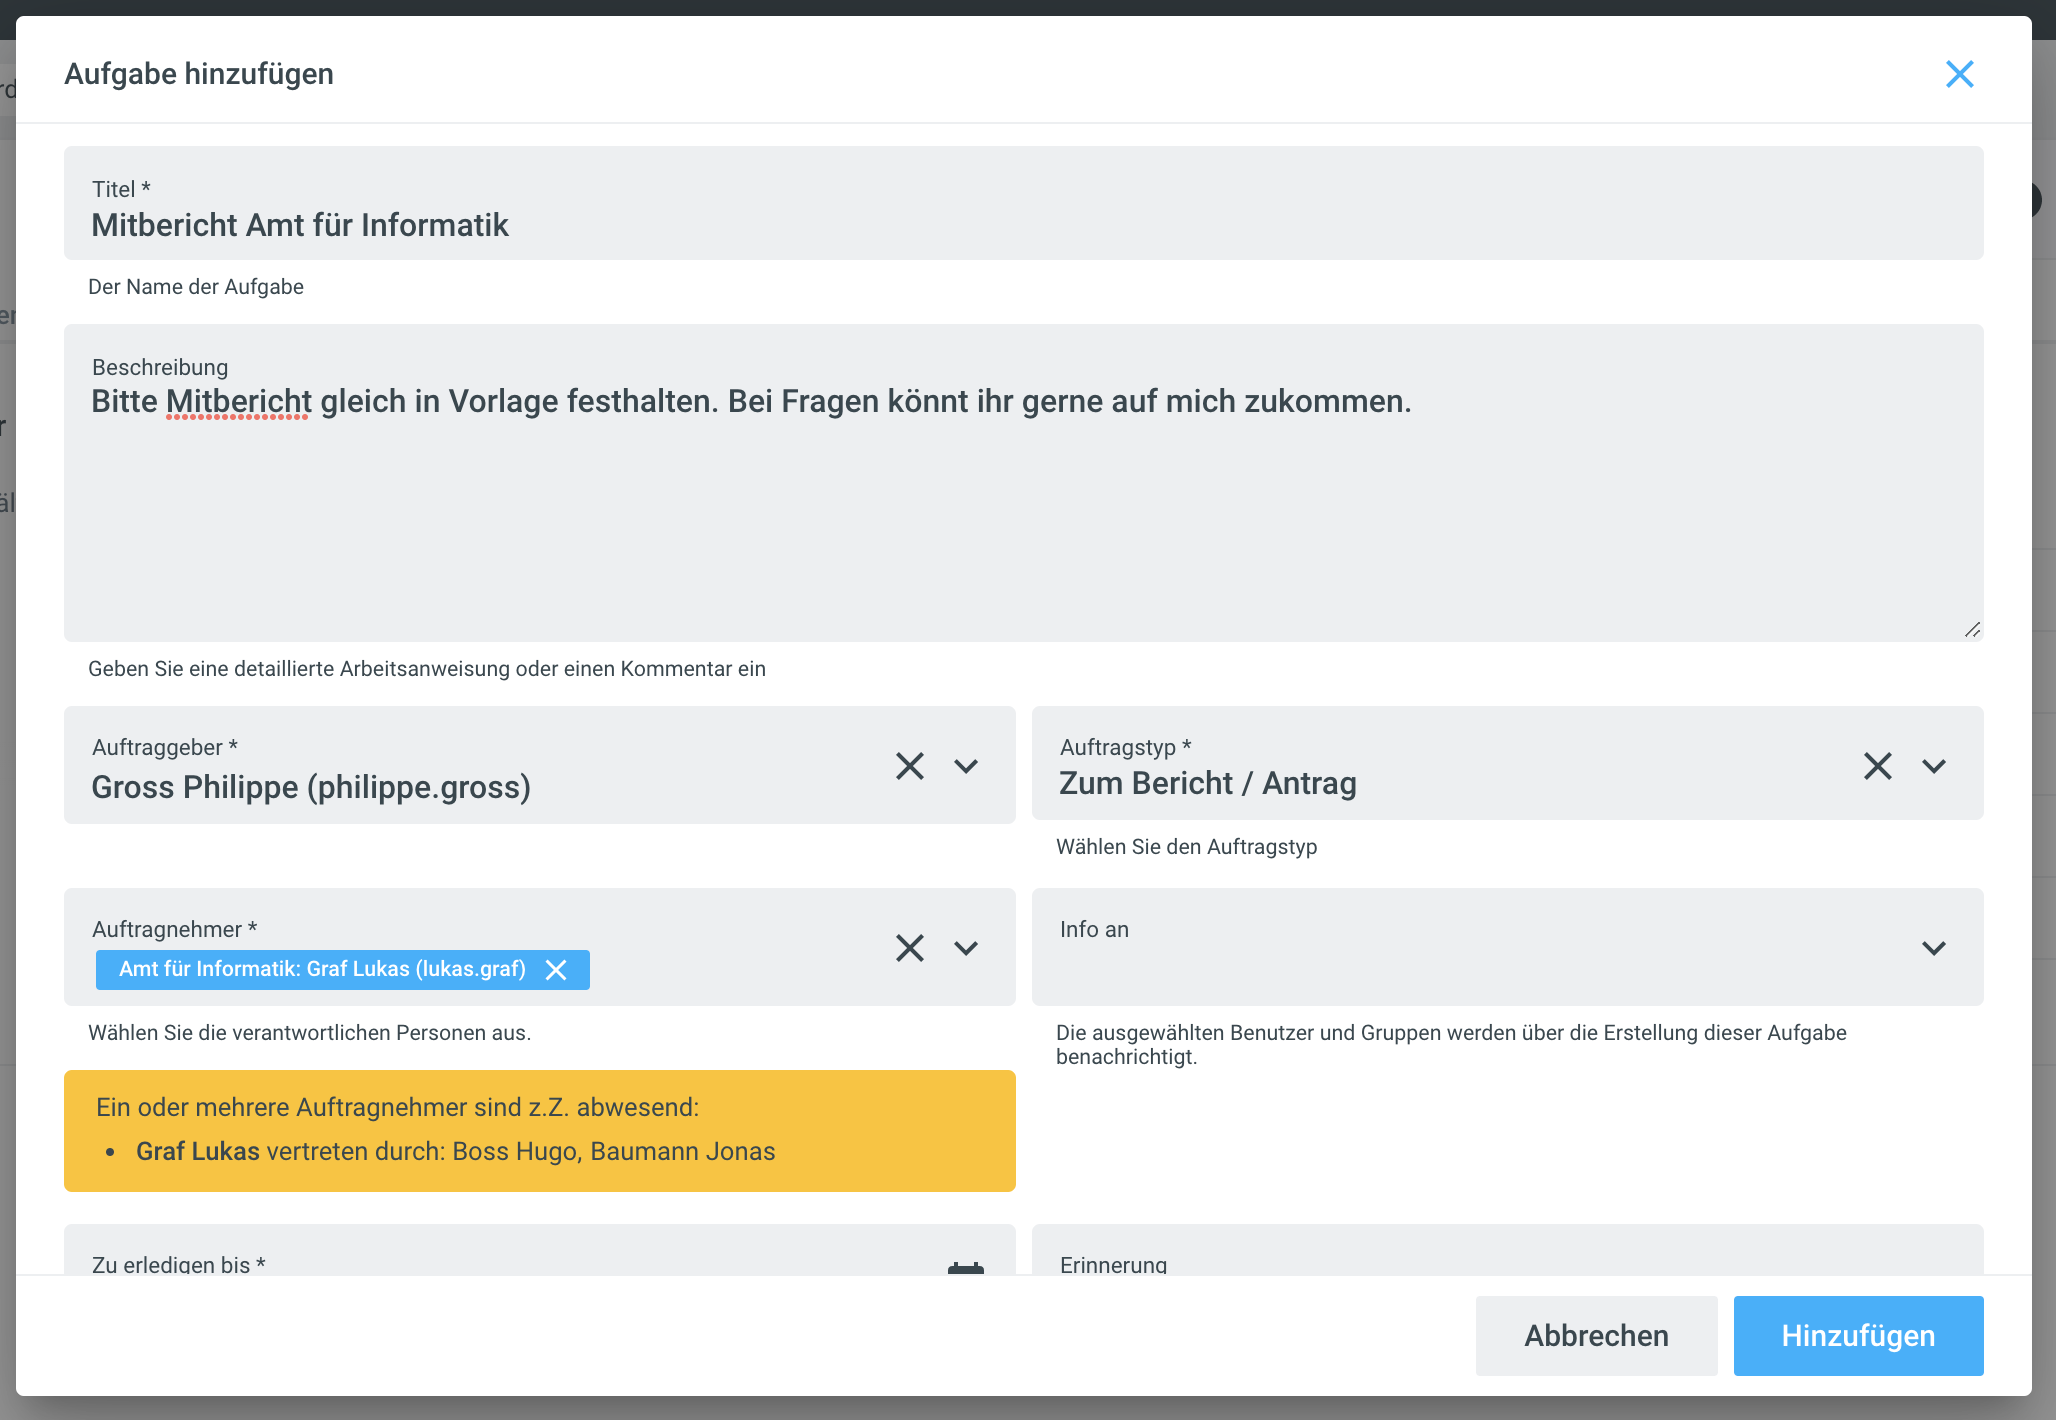Grab the Beschreibung resize handle

click(1972, 629)
